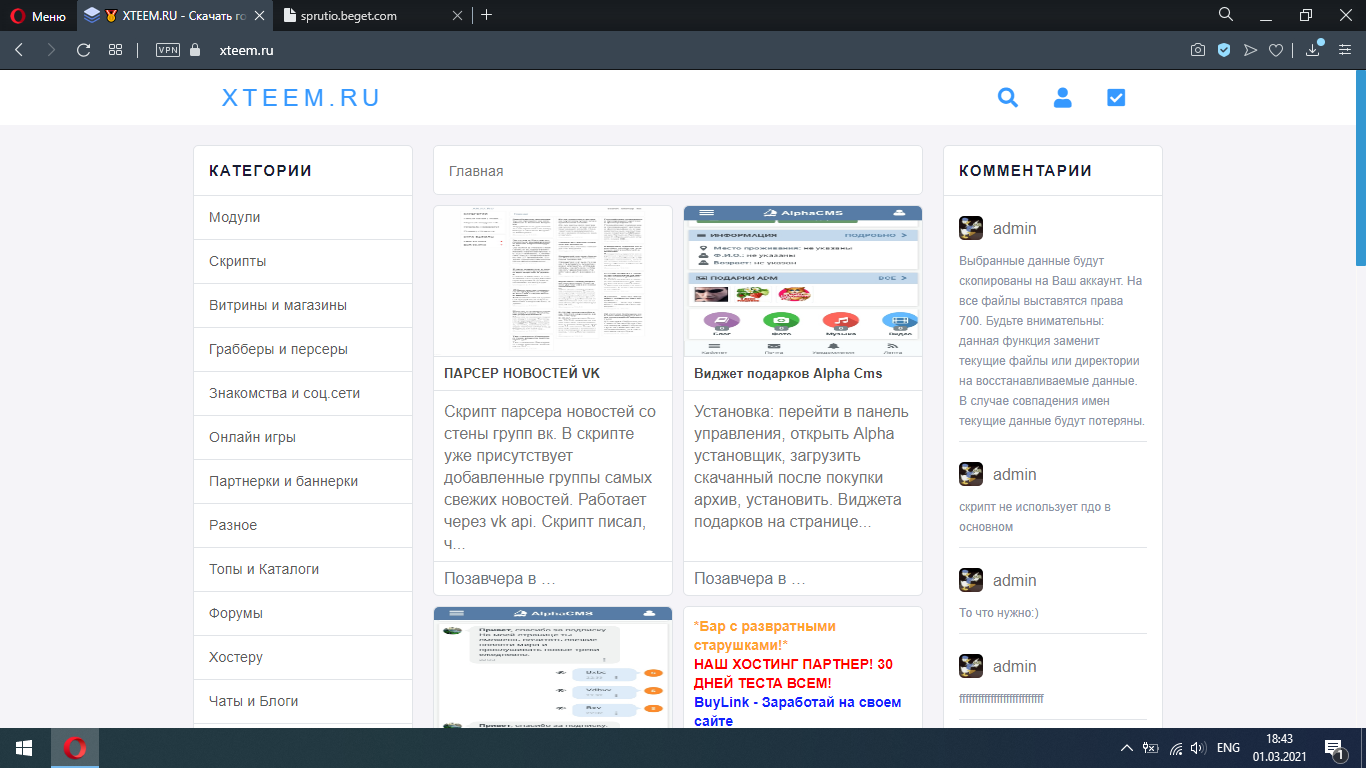This screenshot has width=1366, height=768.
Task: Open the Easy Setup sliders menu
Action: pos(1344,50)
